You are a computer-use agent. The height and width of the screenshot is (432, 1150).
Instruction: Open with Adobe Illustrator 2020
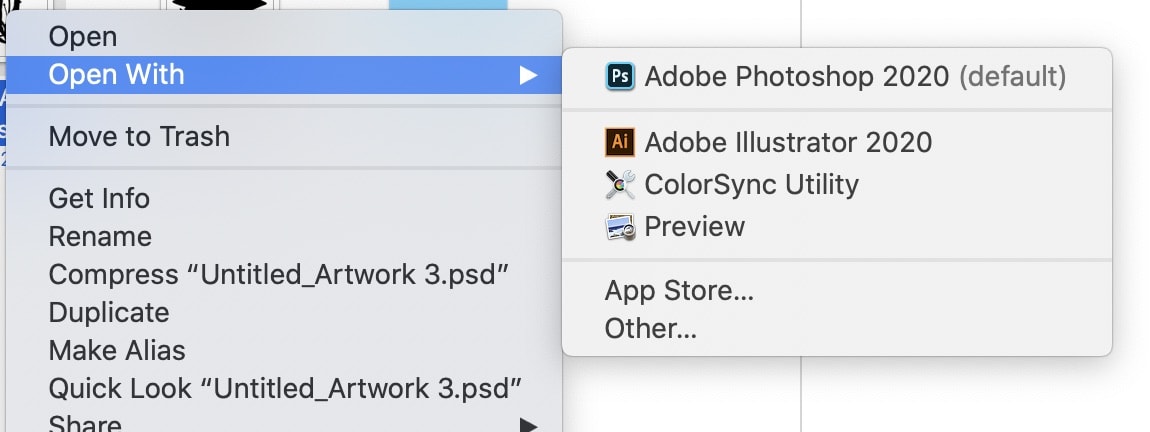click(837, 142)
